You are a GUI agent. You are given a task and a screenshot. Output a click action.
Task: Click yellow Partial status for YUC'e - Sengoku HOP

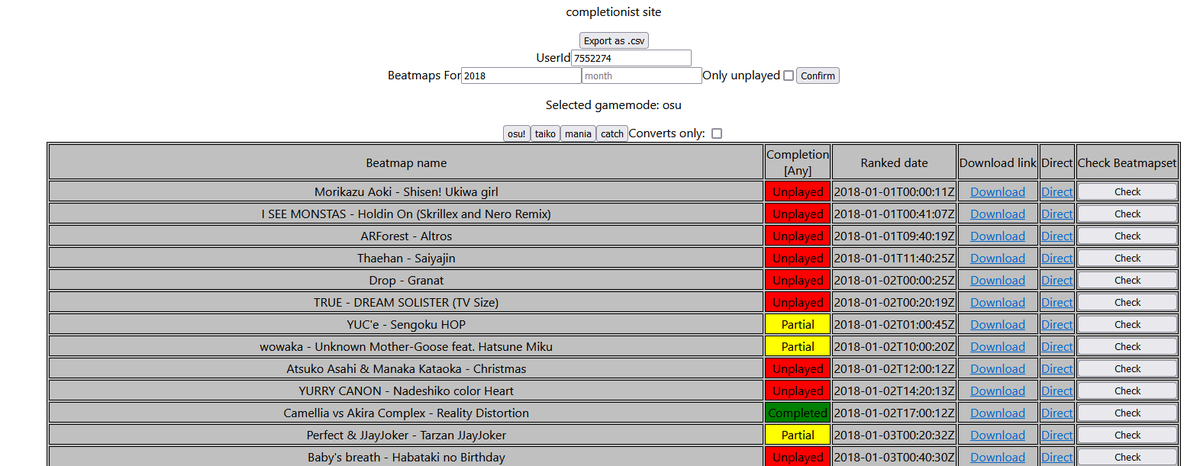pyautogui.click(x=797, y=324)
